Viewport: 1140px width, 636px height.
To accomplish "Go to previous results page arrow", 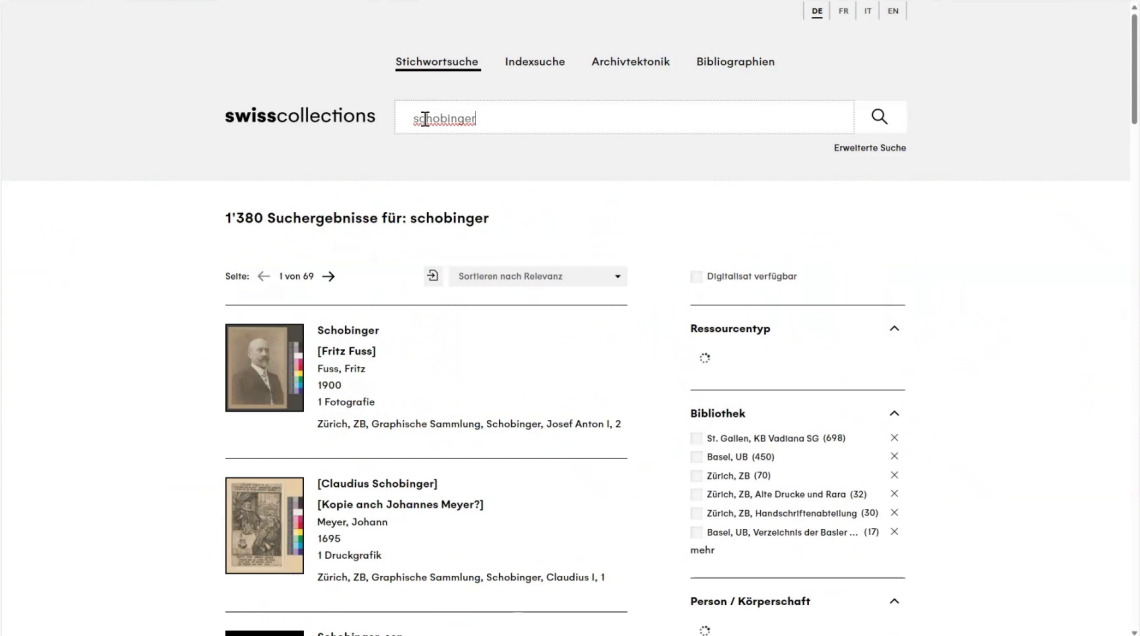I will [x=264, y=277].
